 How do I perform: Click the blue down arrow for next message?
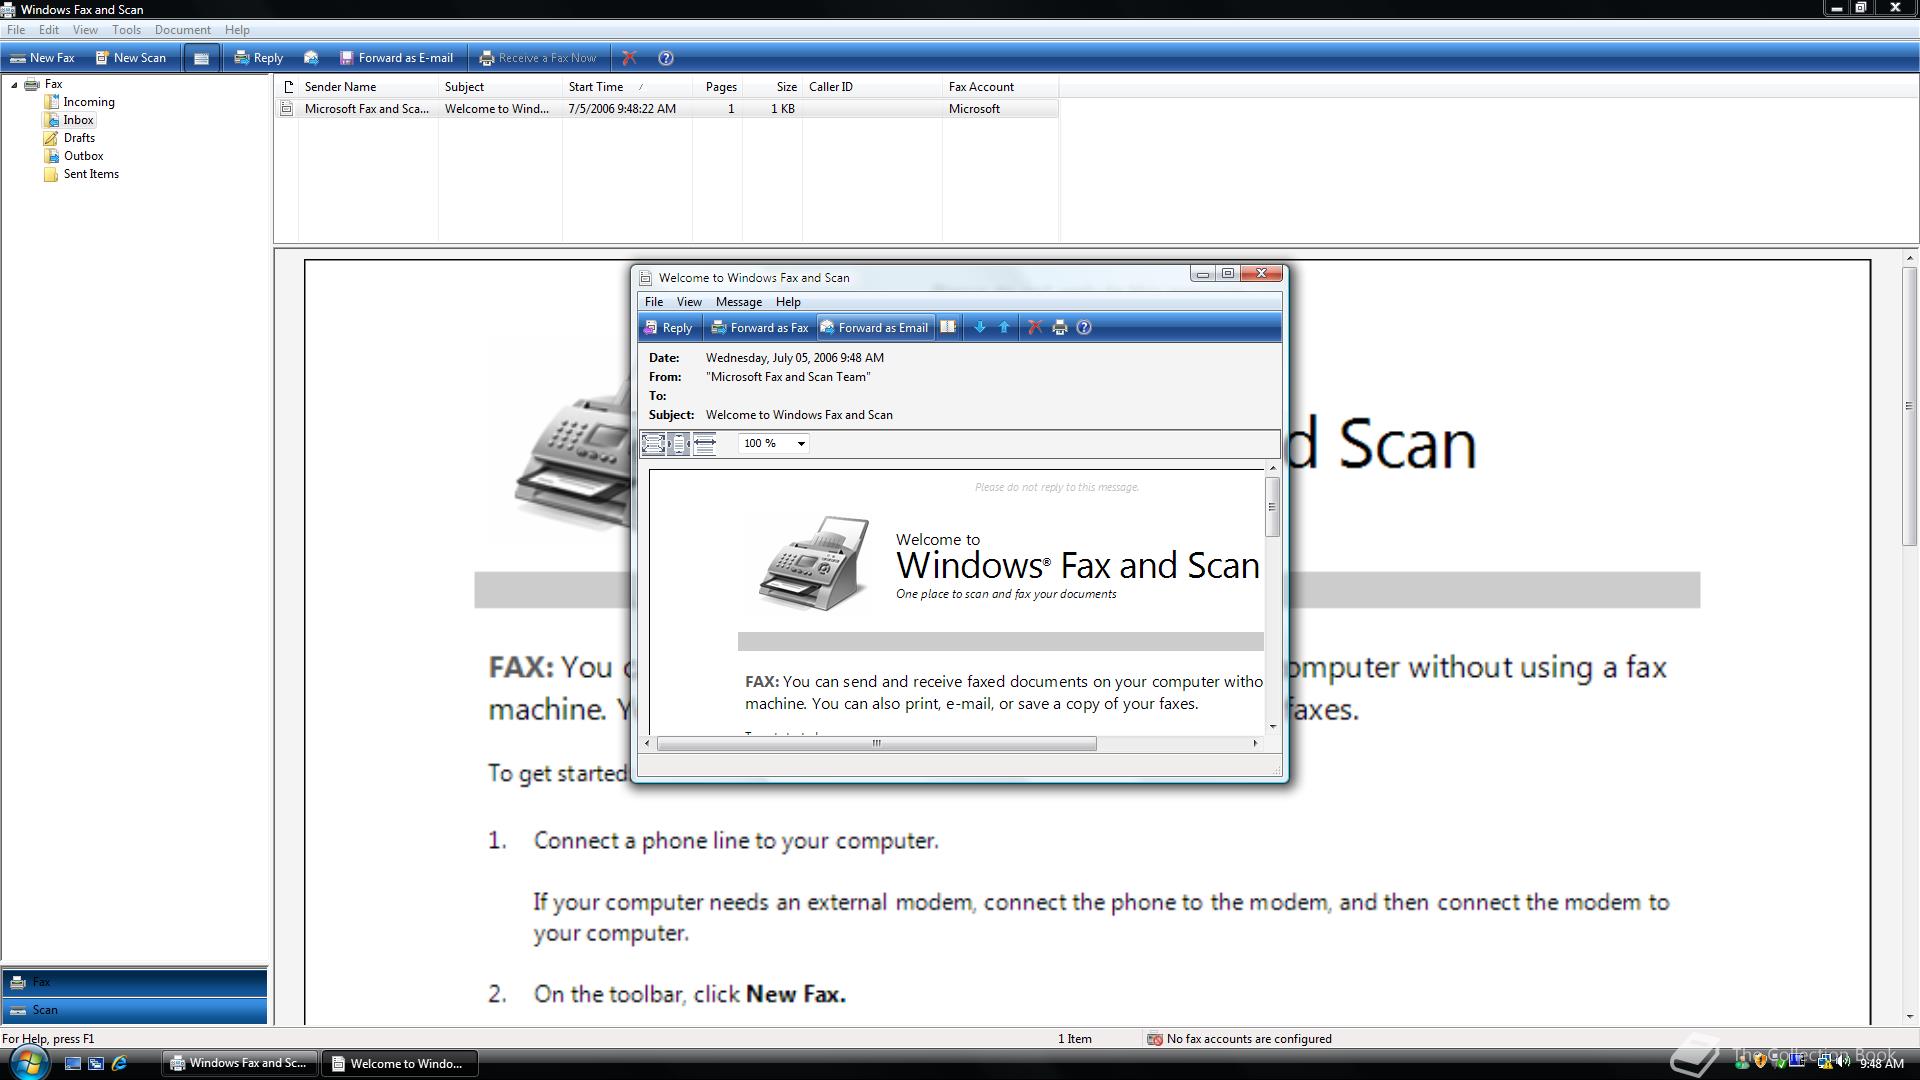click(980, 328)
